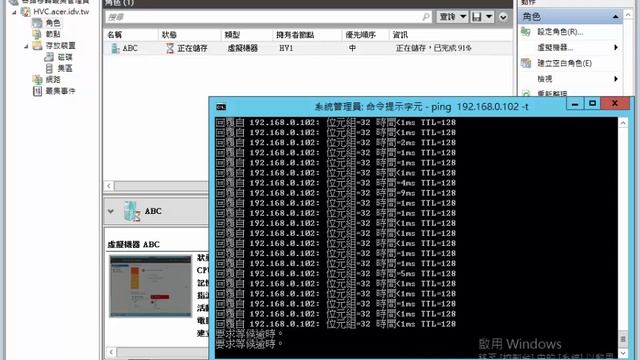The width and height of the screenshot is (640, 360).
Task: Sort by the 名稱 column header
Action: 115,35
